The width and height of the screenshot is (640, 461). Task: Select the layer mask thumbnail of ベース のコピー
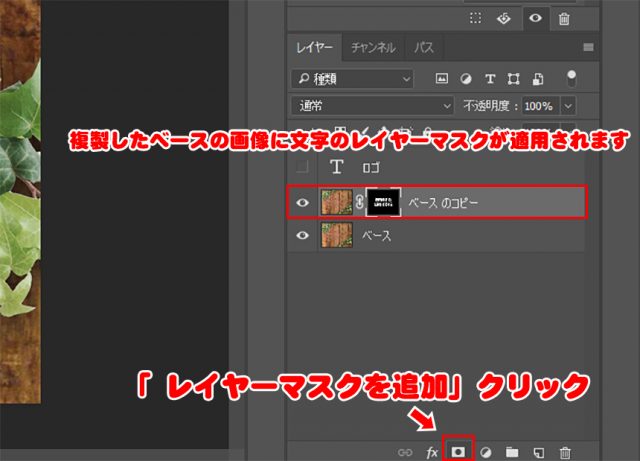pyautogui.click(x=383, y=202)
